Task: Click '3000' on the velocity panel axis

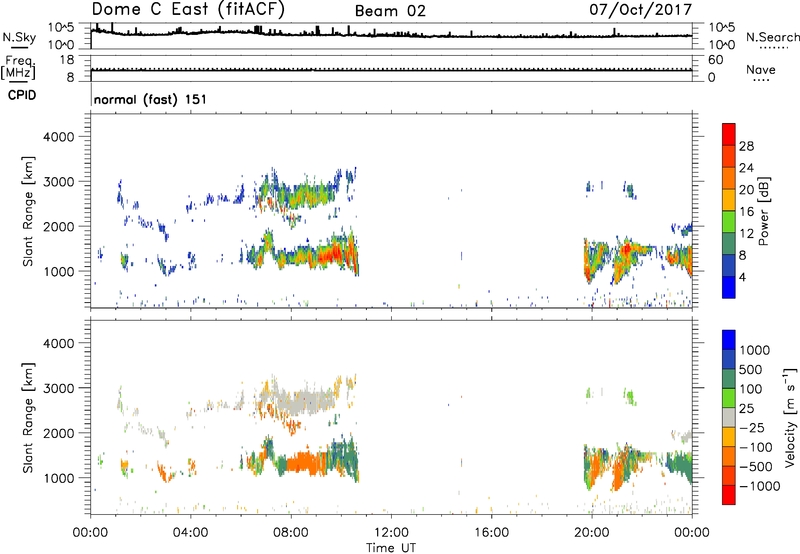Action: point(59,388)
